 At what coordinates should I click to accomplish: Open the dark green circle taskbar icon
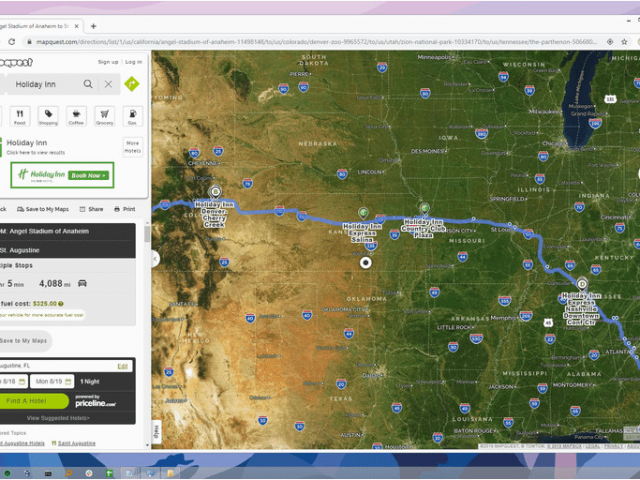pos(7,473)
